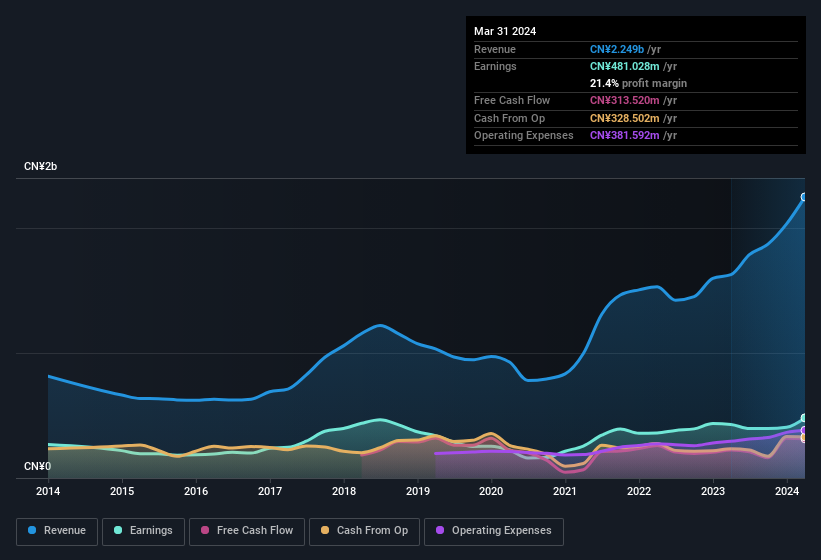821x560 pixels.
Task: Click the 2019 x-axis label
Action: coord(417,491)
